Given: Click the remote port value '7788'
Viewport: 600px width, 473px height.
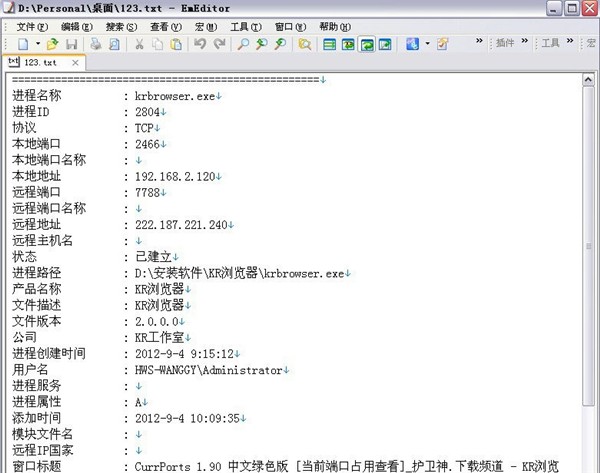Looking at the screenshot, I should point(147,192).
